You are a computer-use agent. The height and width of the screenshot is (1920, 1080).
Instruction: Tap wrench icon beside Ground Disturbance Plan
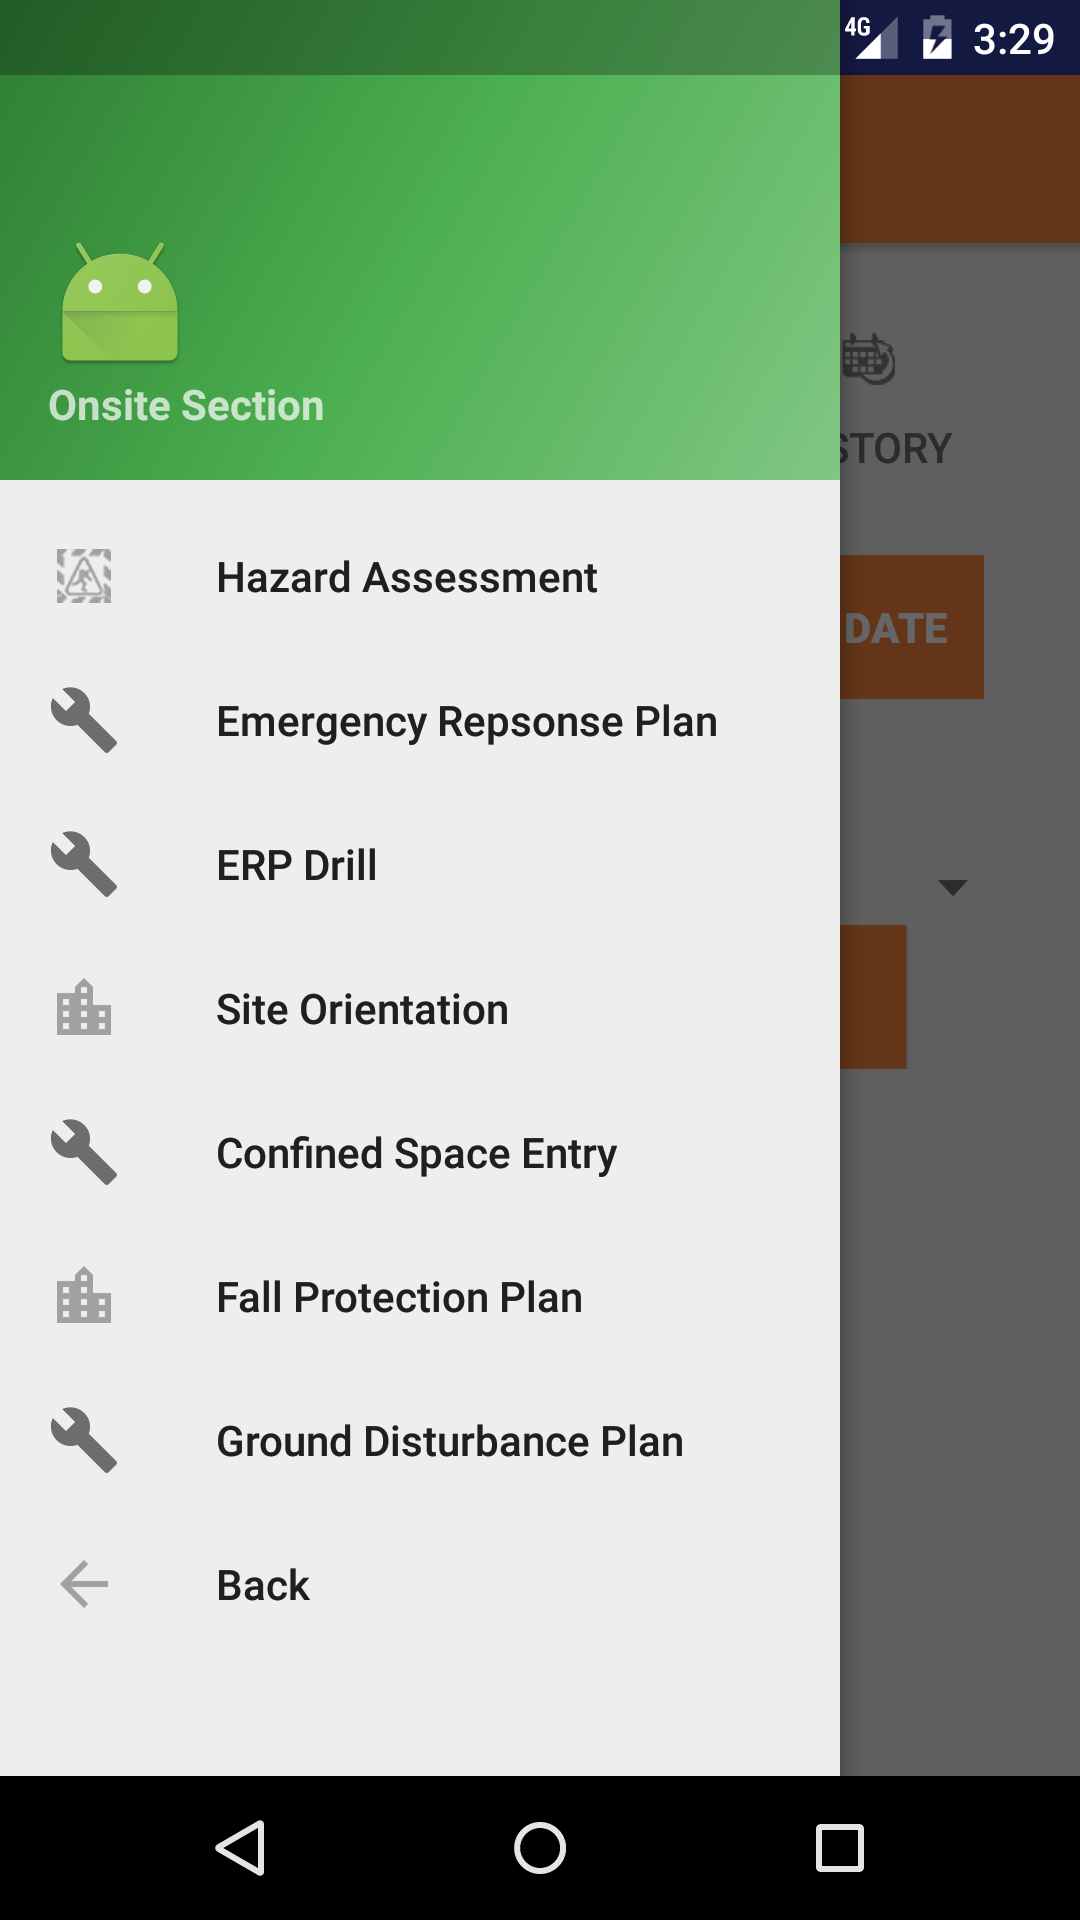pyautogui.click(x=84, y=1441)
